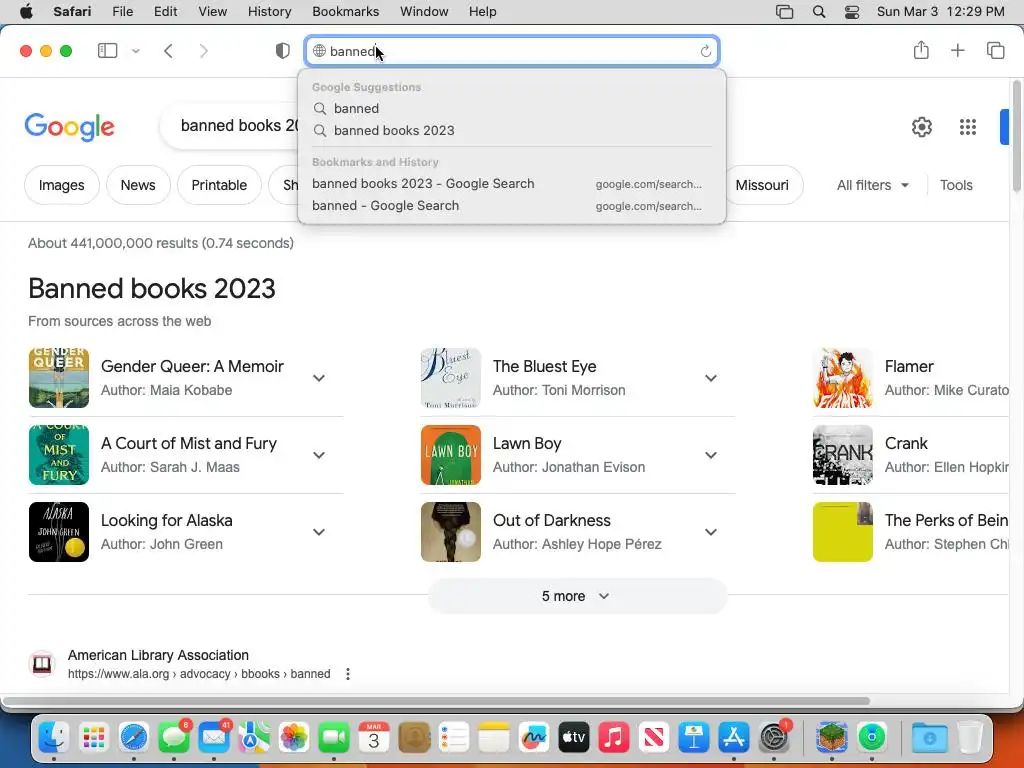Open the sidebar options chevron in toolbar

[136, 51]
